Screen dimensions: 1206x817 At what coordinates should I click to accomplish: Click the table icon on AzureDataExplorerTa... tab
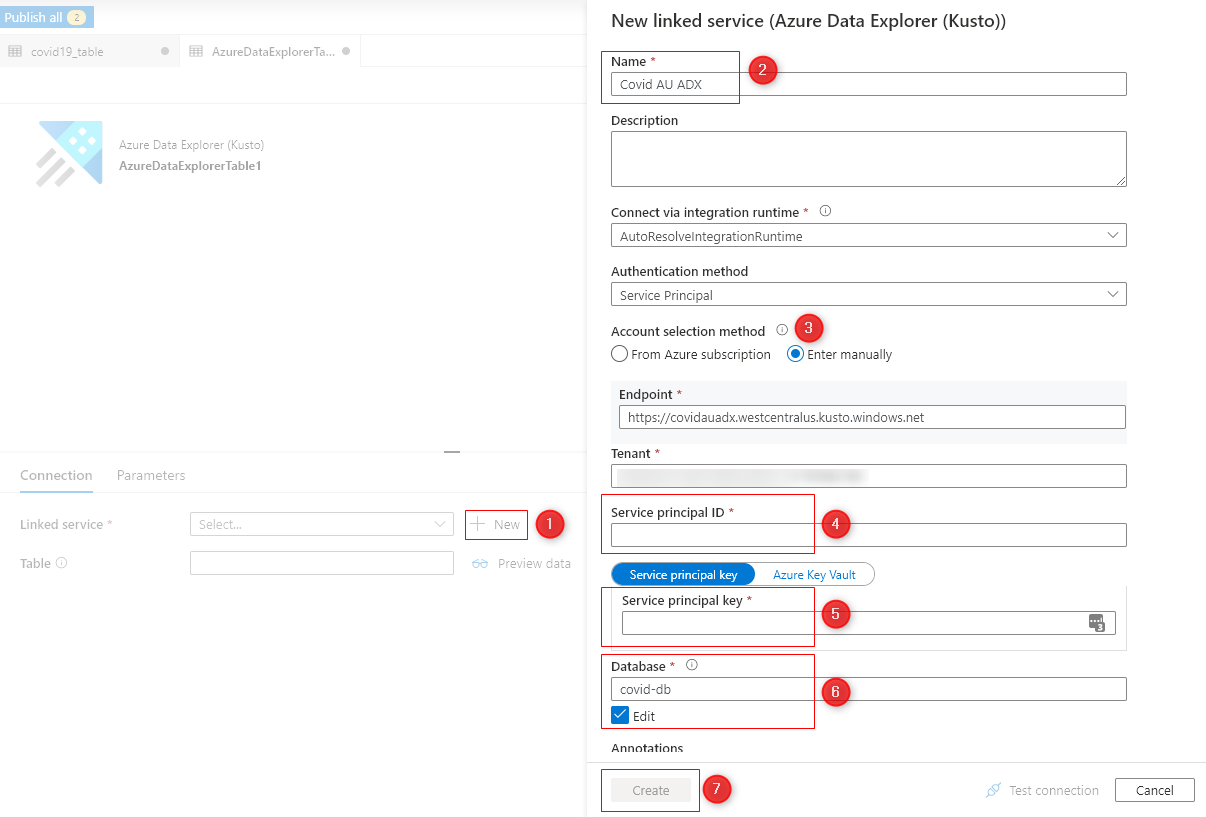(x=196, y=51)
